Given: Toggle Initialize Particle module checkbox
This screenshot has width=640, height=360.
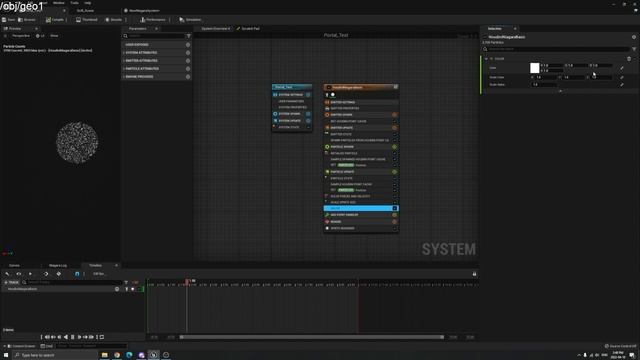Looking at the screenshot, I should pyautogui.click(x=395, y=153).
